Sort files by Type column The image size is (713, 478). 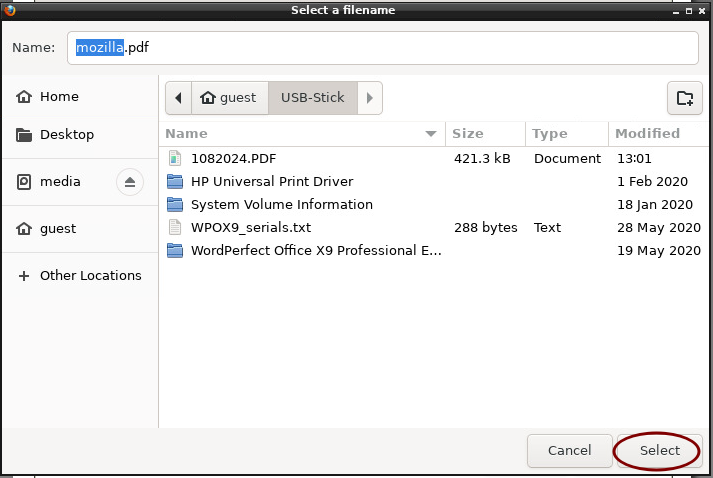pos(567,134)
